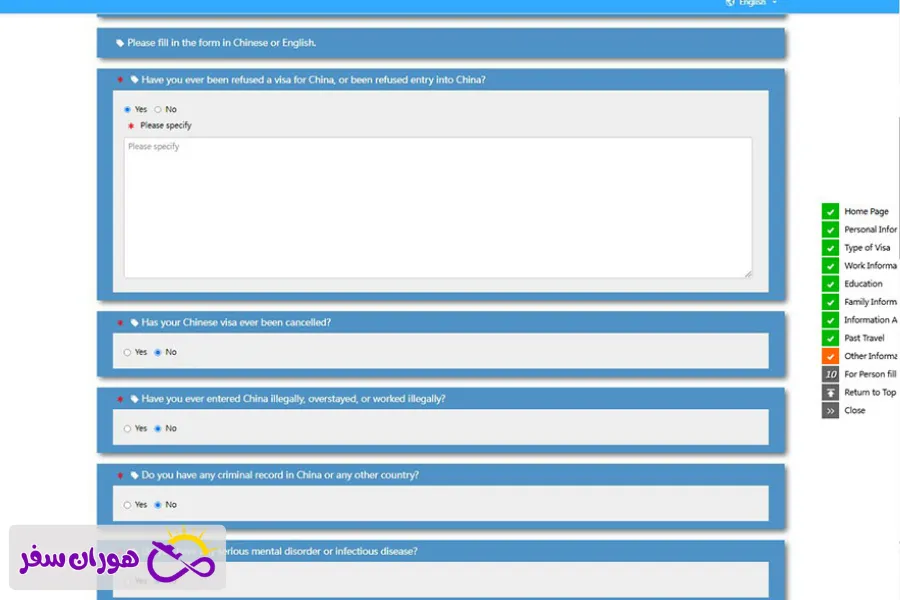Open the English language dropdown
Image resolution: width=900 pixels, height=600 pixels.
pyautogui.click(x=757, y=3)
